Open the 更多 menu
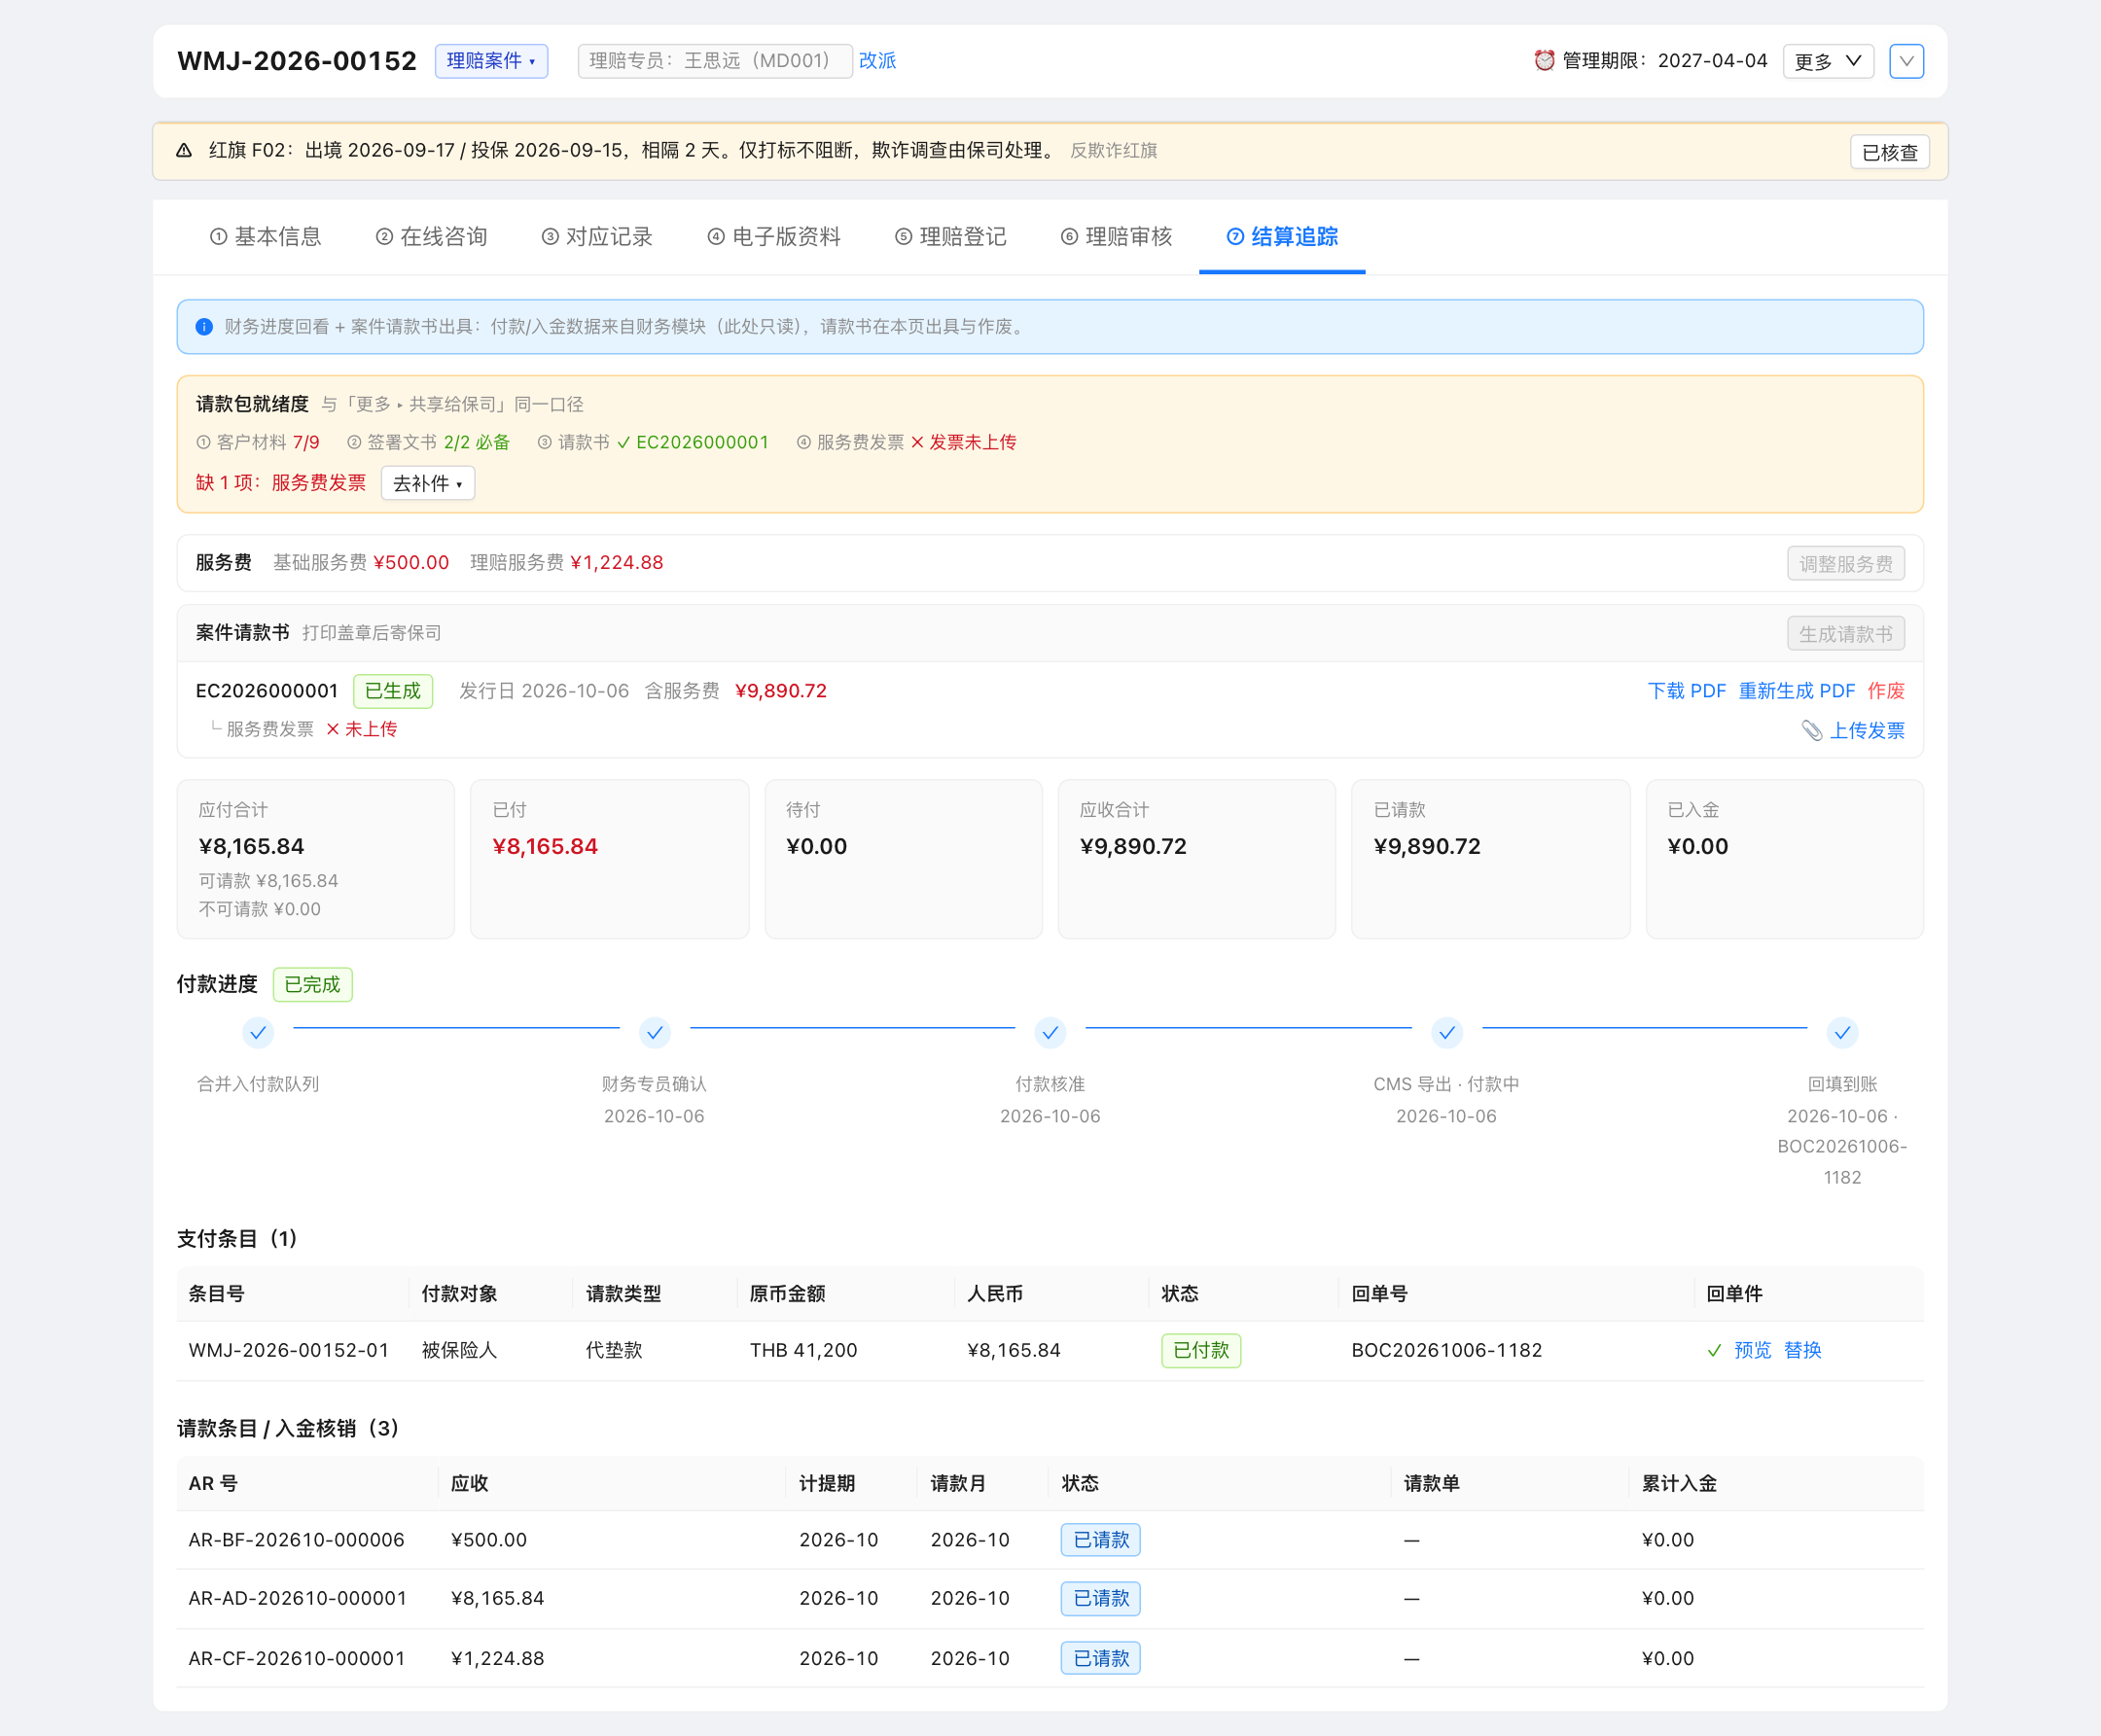Viewport: 2101px width, 1736px height. [x=1828, y=61]
